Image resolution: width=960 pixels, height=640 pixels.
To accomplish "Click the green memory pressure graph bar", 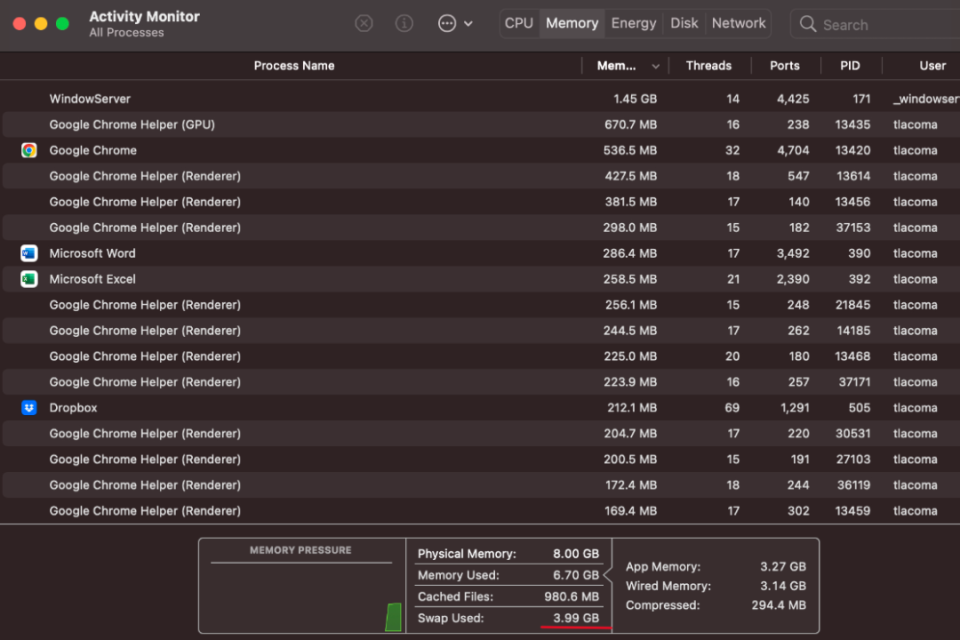I will coord(394,617).
